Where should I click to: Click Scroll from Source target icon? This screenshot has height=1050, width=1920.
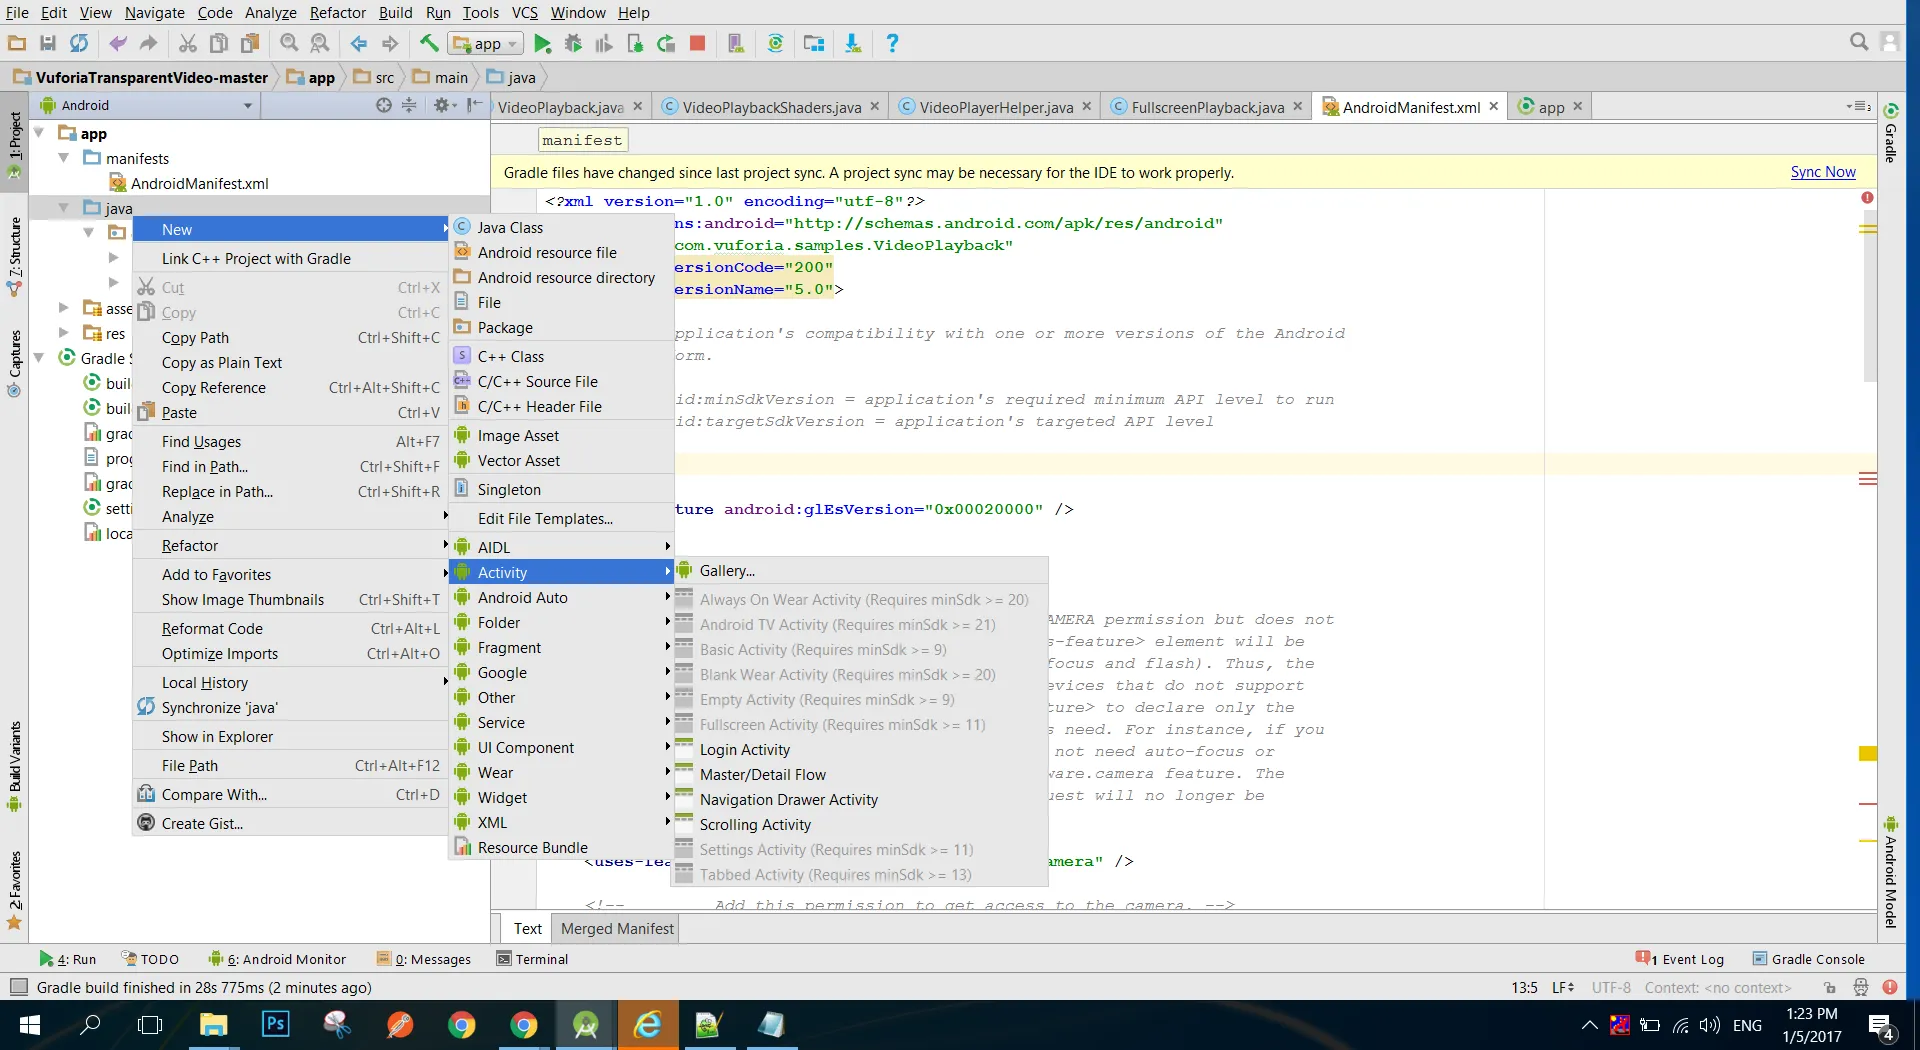(x=384, y=105)
